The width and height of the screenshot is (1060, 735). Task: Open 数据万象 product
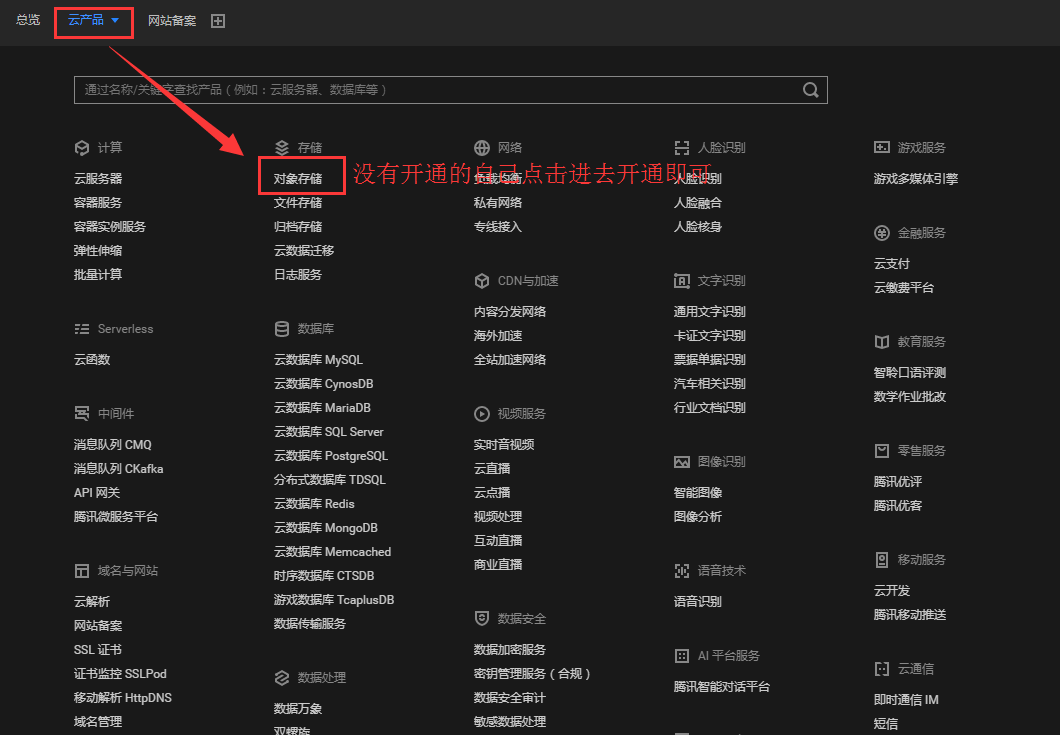[298, 709]
